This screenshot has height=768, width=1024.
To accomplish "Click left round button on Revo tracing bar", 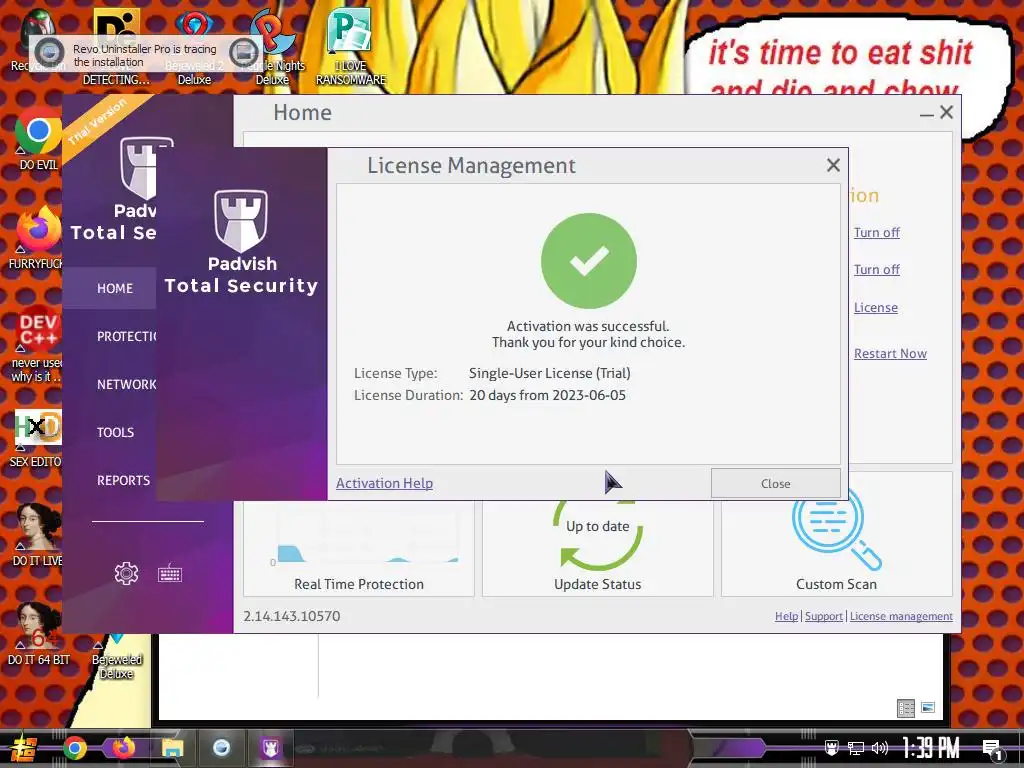I will [x=50, y=52].
